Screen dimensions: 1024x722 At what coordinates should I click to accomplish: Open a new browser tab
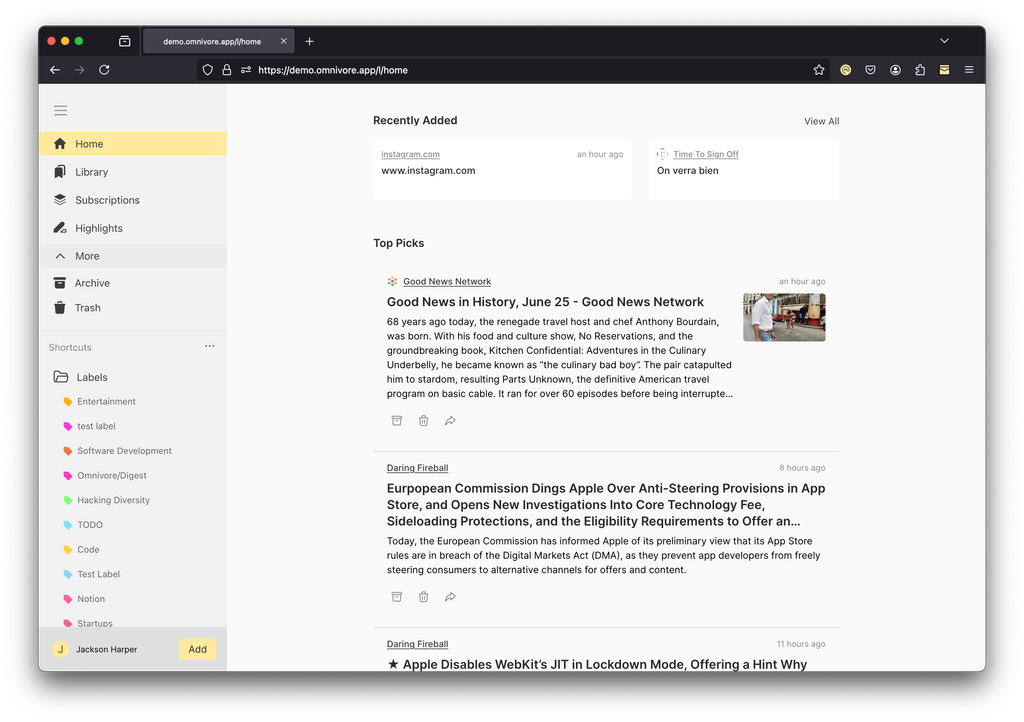tap(310, 41)
